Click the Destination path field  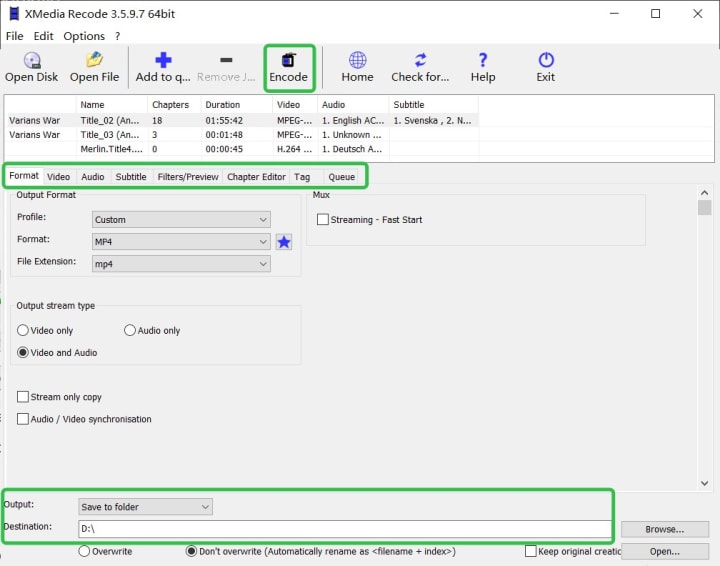tap(344, 529)
